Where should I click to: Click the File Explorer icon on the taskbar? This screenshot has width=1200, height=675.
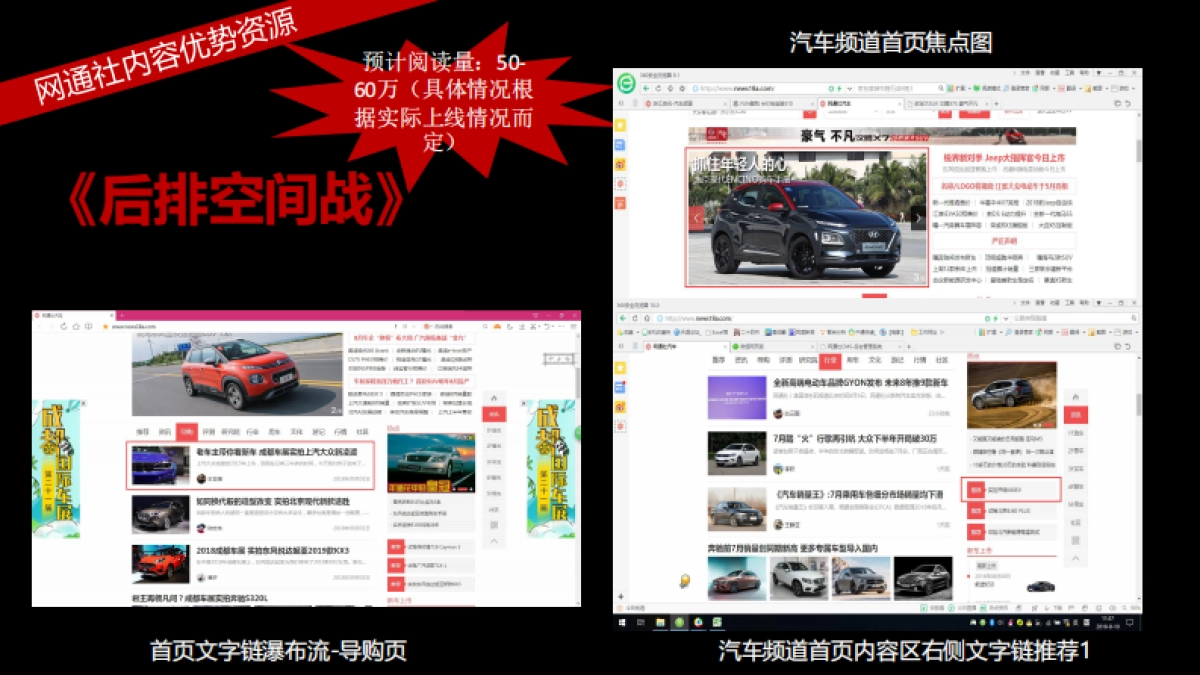pyautogui.click(x=660, y=622)
